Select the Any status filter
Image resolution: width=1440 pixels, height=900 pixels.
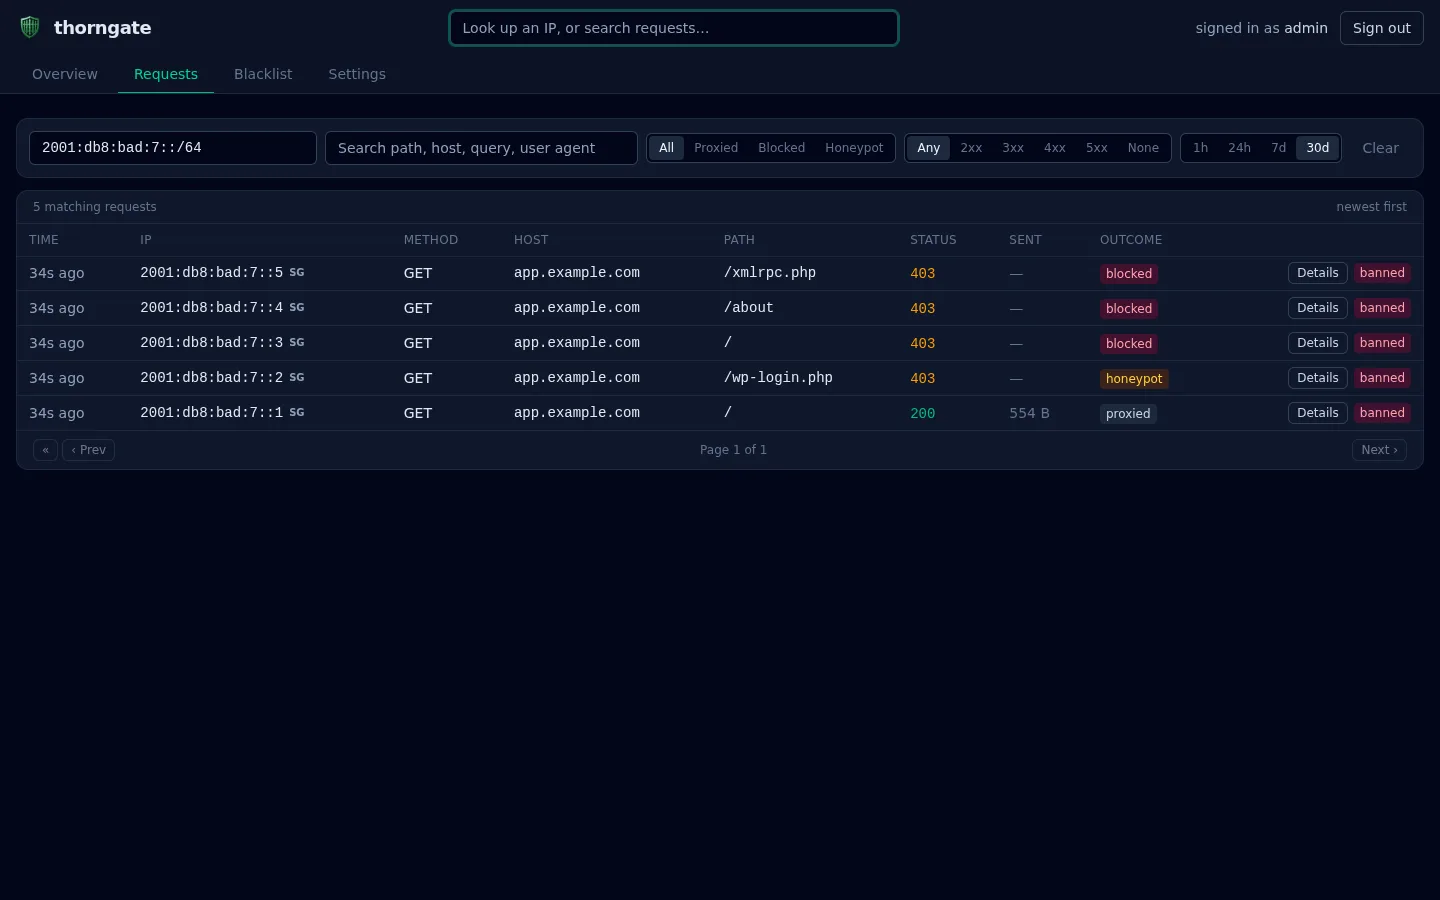[x=929, y=148]
